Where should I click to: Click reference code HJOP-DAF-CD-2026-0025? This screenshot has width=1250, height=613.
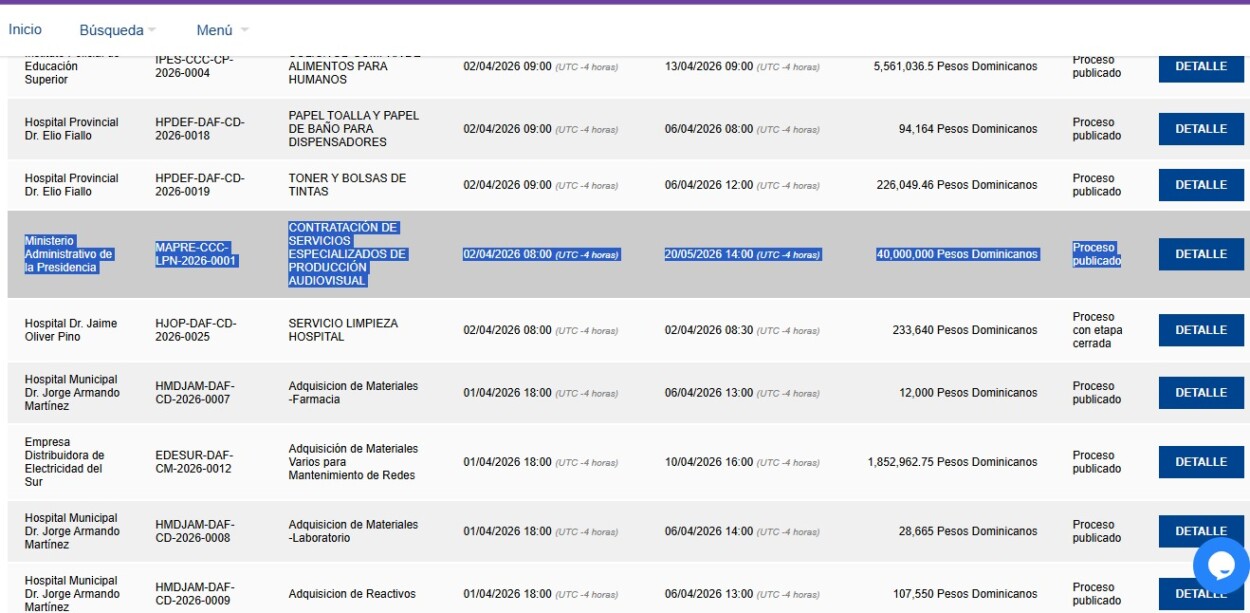(195, 330)
